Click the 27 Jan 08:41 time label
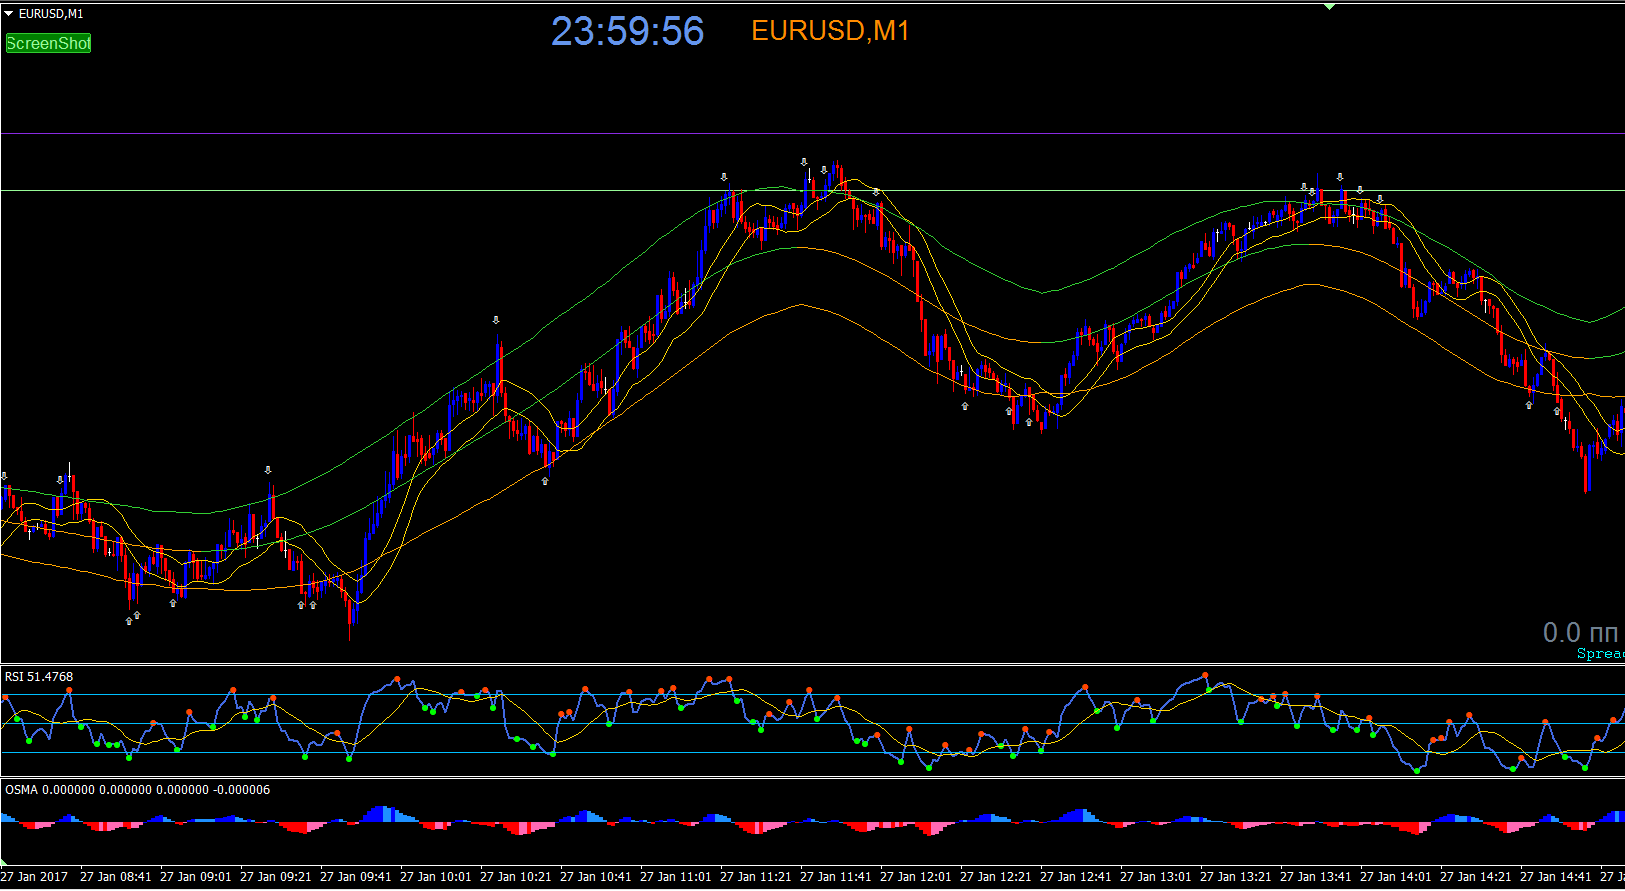Screen dimensions: 1625x891 116,877
